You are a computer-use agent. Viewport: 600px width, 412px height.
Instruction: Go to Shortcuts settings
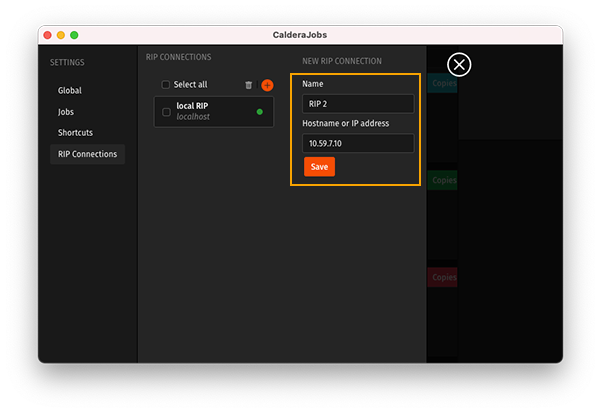tap(75, 132)
